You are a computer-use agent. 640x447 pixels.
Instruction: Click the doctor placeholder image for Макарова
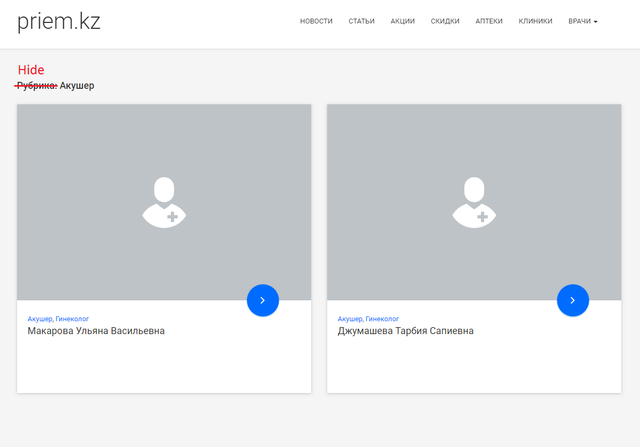click(x=164, y=202)
